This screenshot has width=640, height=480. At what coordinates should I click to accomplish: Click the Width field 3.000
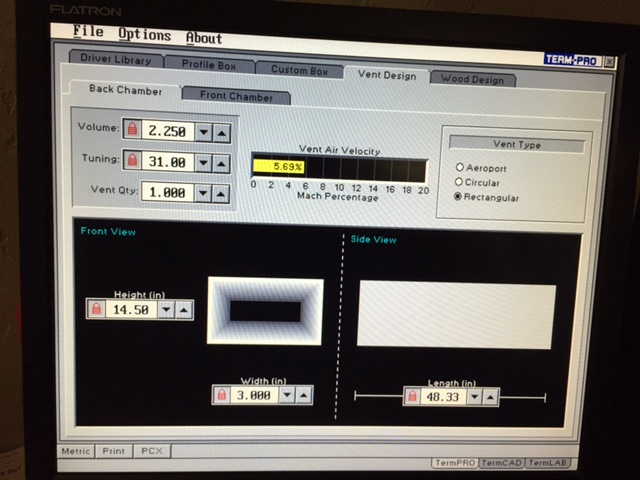(x=254, y=395)
